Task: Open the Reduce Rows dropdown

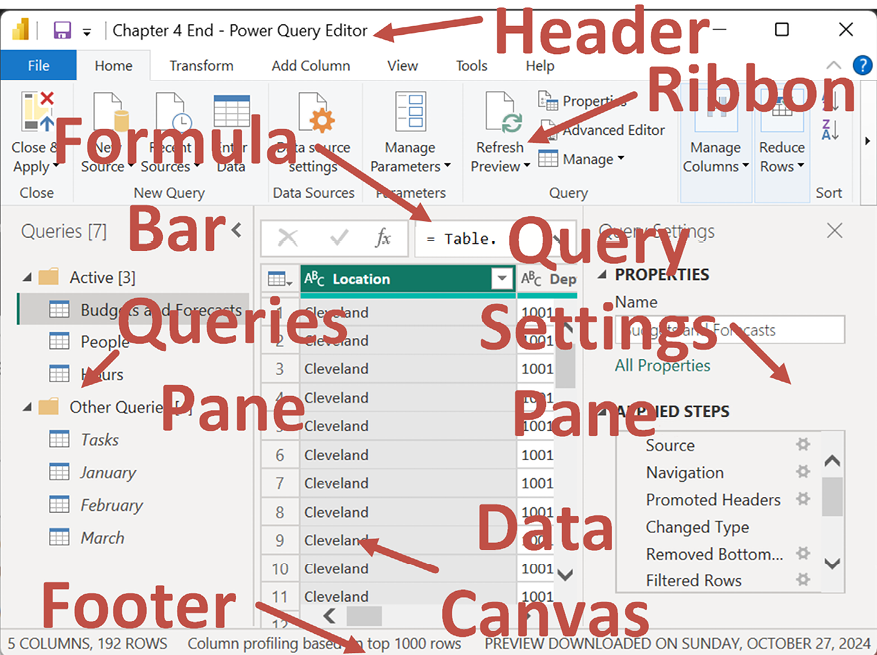Action: point(782,157)
